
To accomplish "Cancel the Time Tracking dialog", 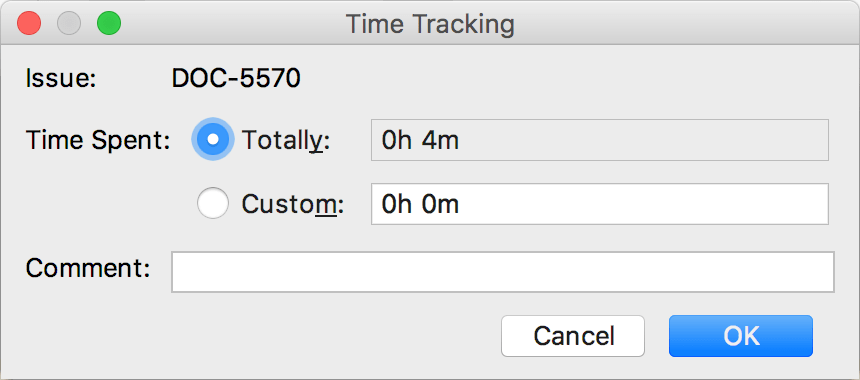I will (x=573, y=336).
